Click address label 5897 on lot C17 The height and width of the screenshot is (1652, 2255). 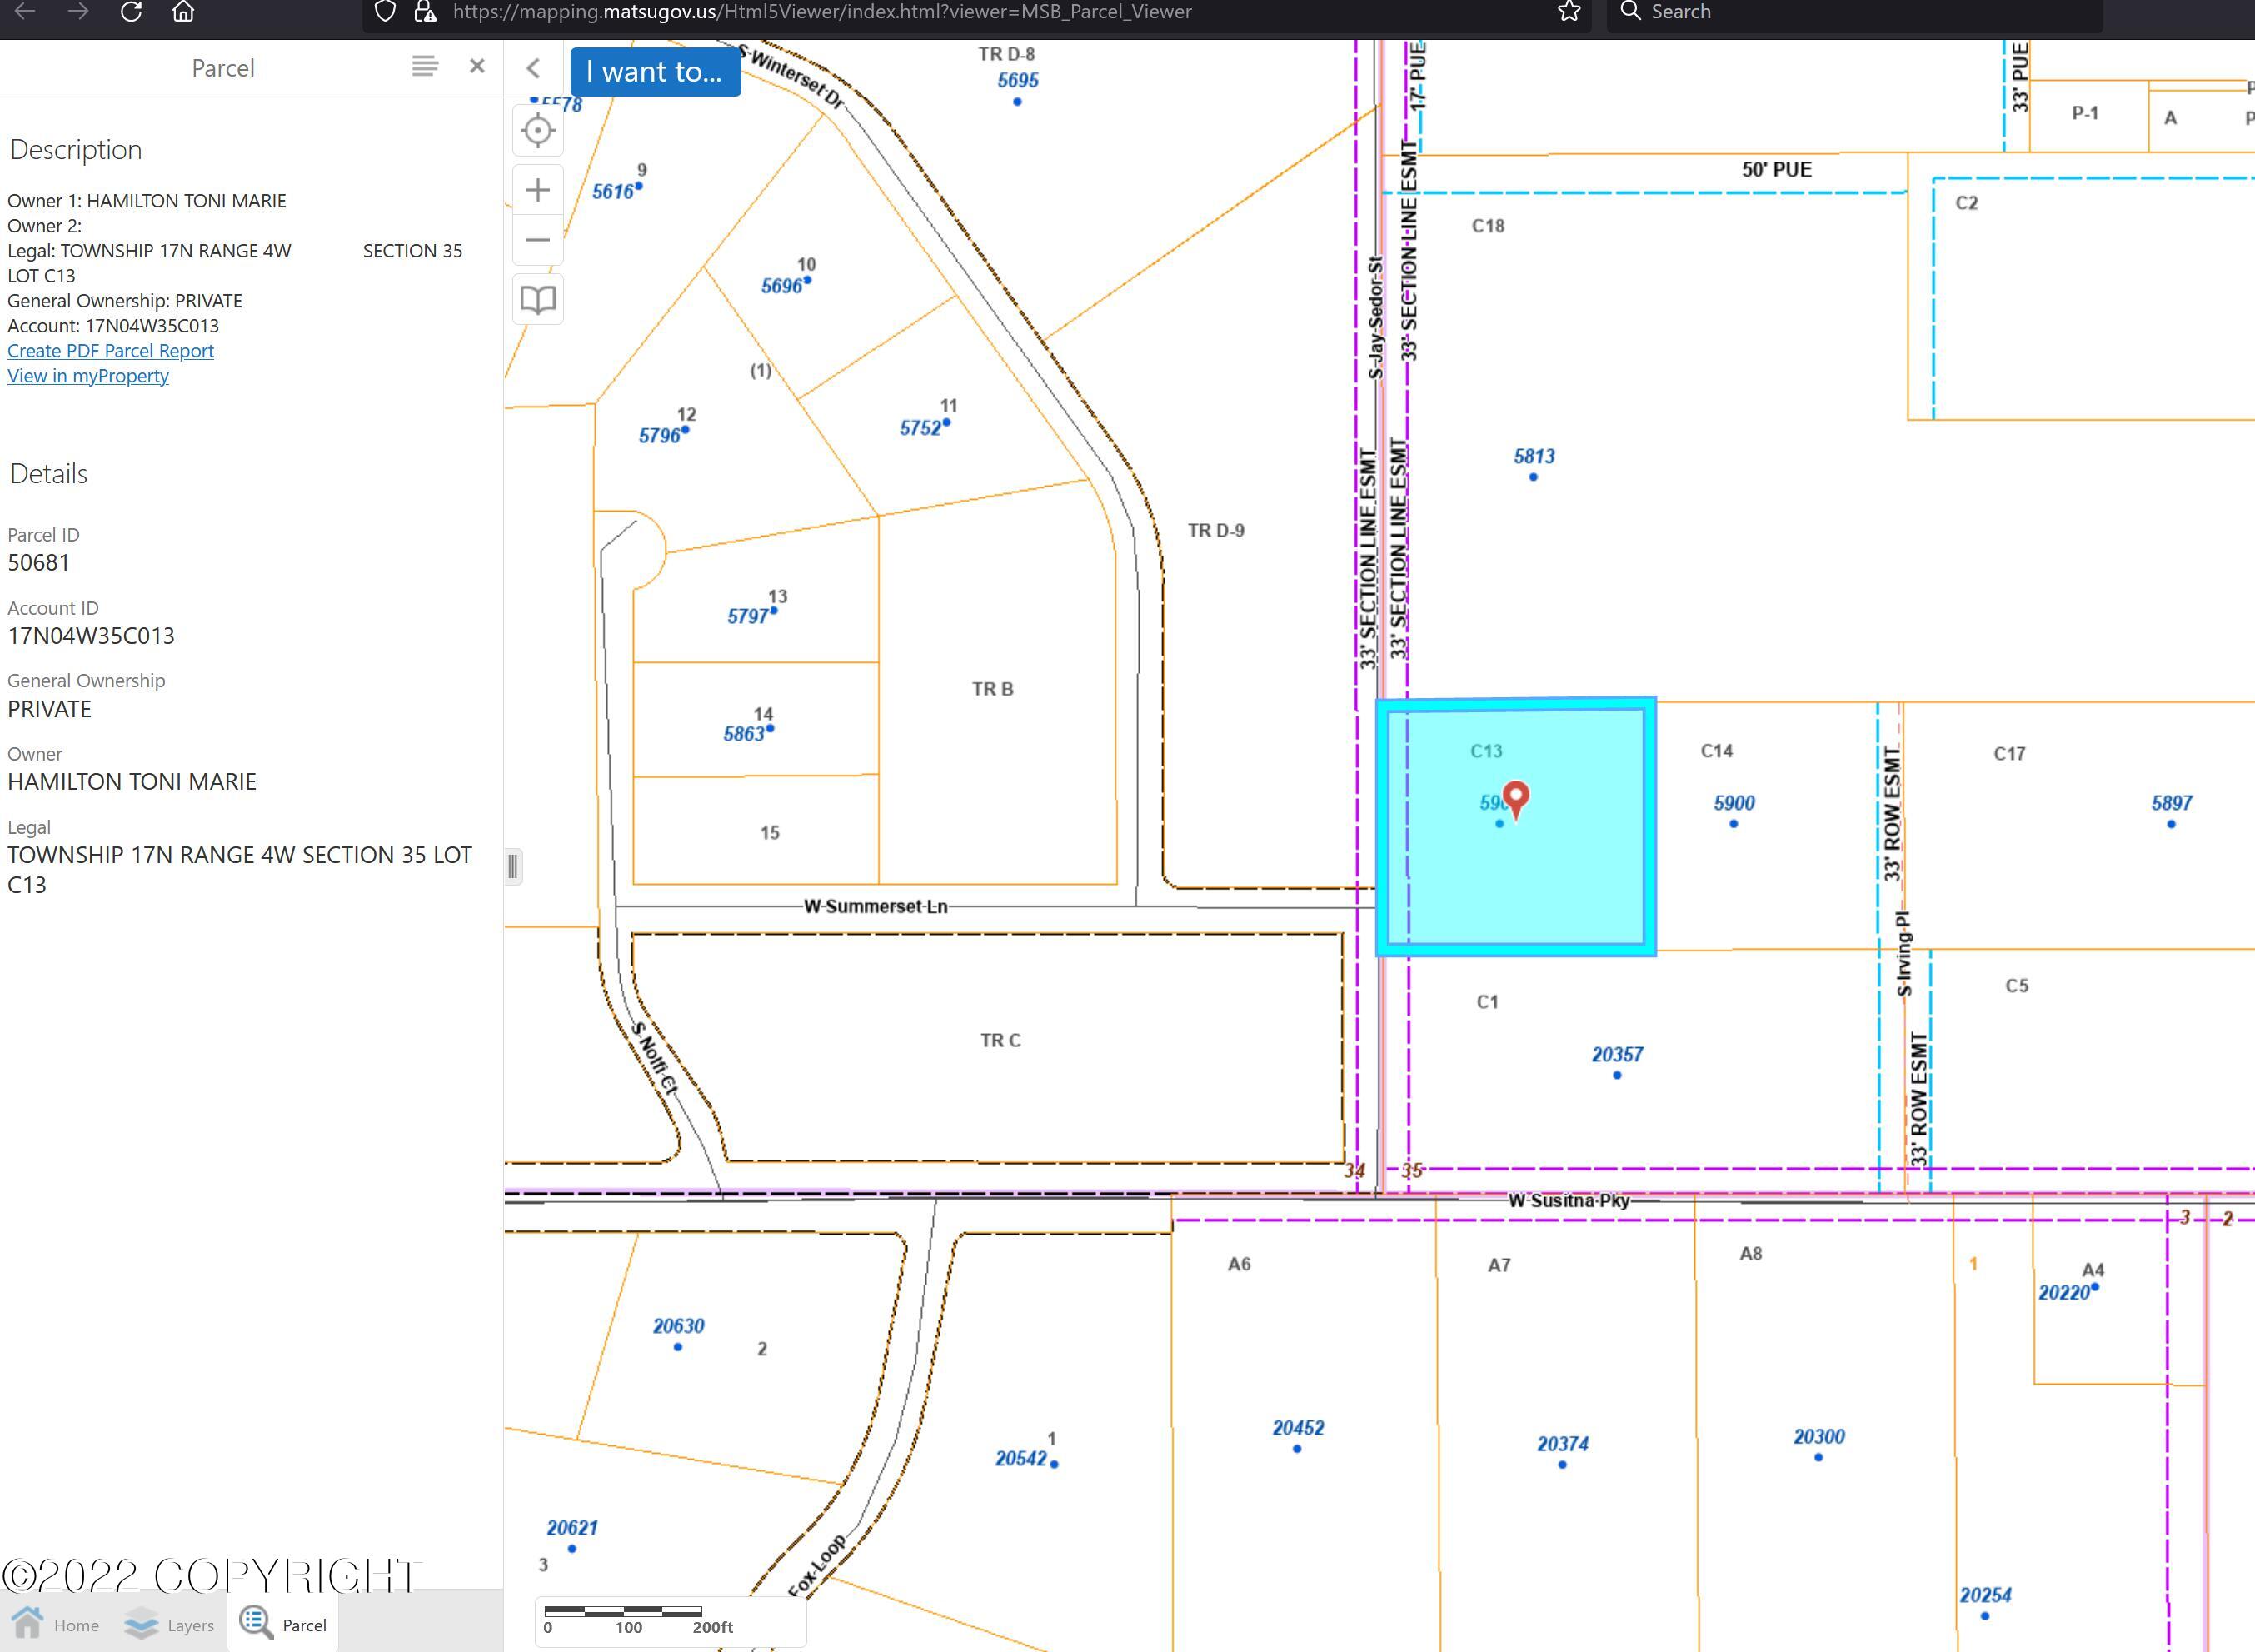[2171, 803]
